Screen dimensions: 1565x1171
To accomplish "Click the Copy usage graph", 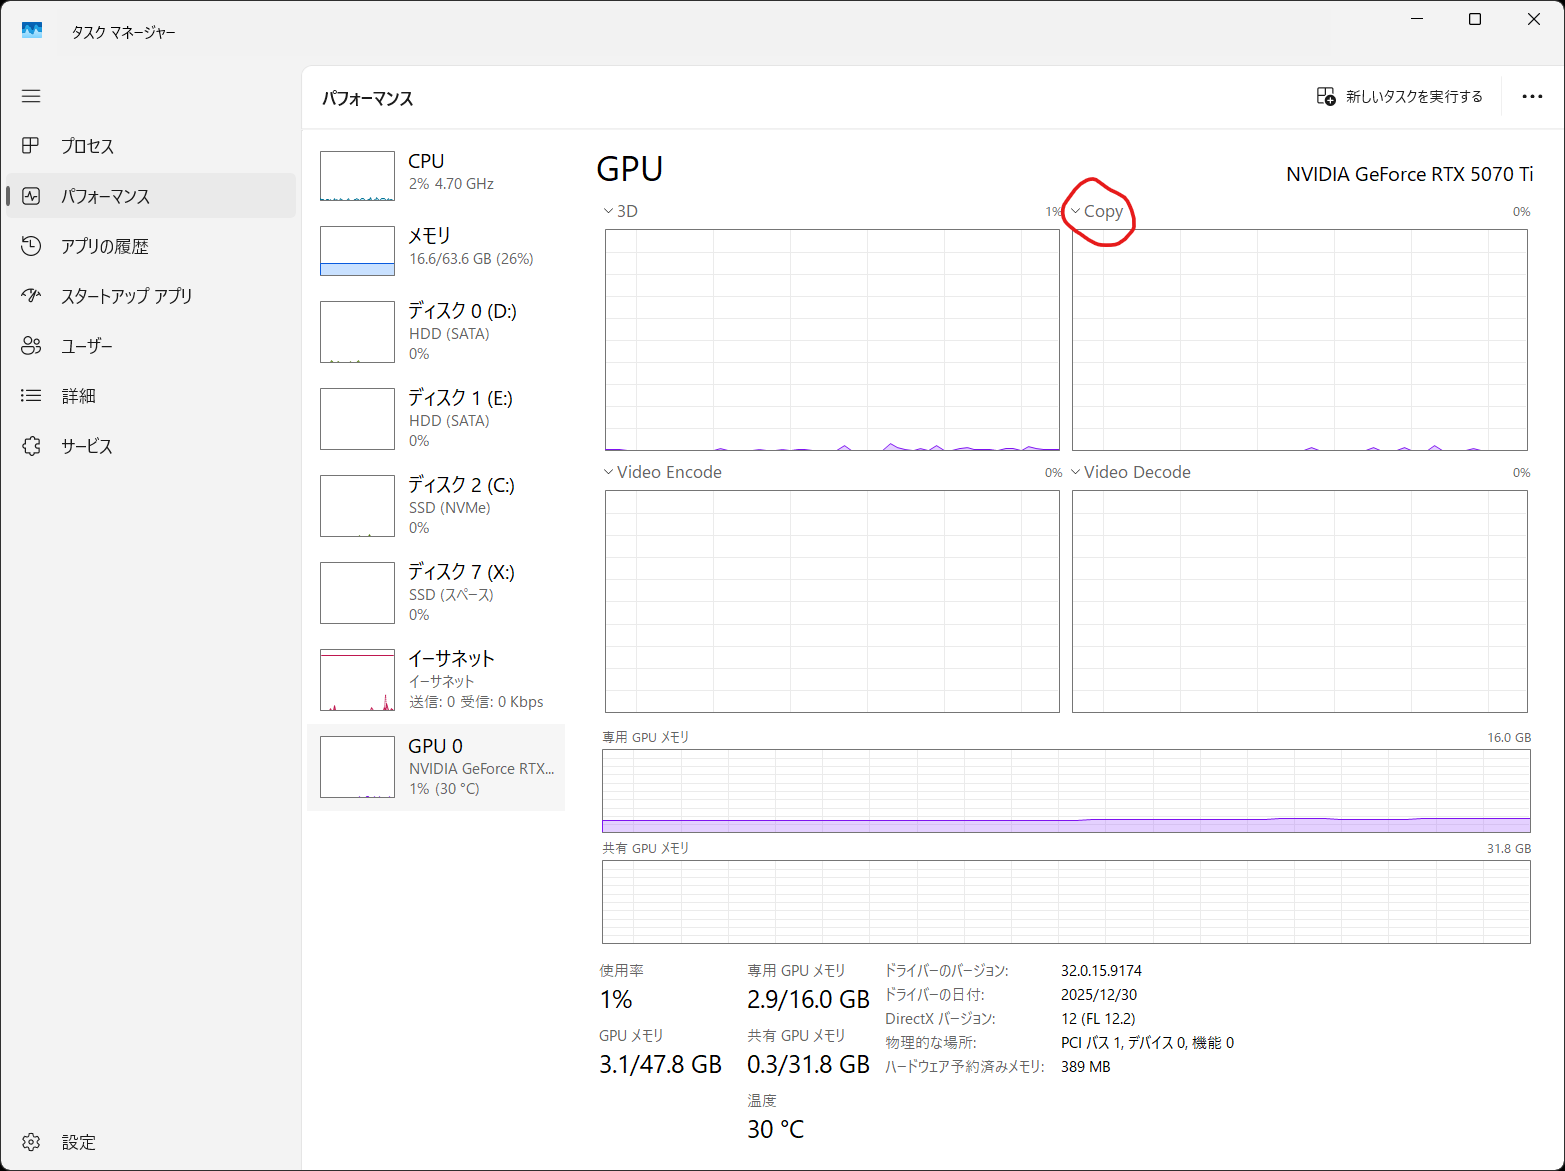I will coord(1300,340).
